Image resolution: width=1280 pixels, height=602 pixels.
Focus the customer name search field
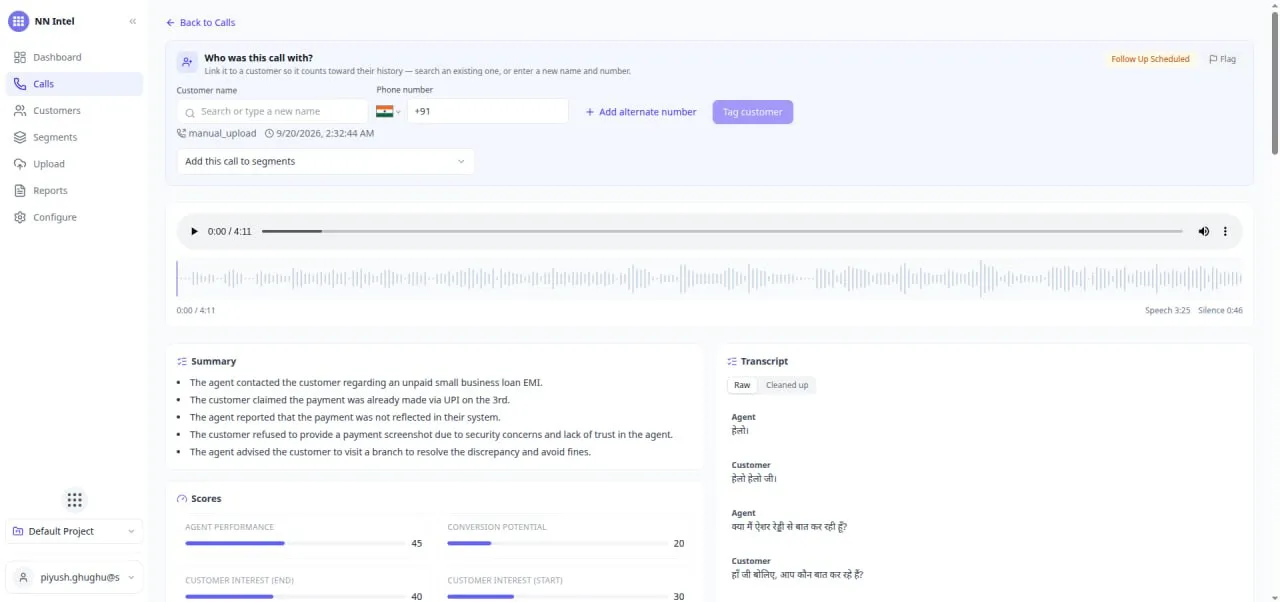(272, 111)
